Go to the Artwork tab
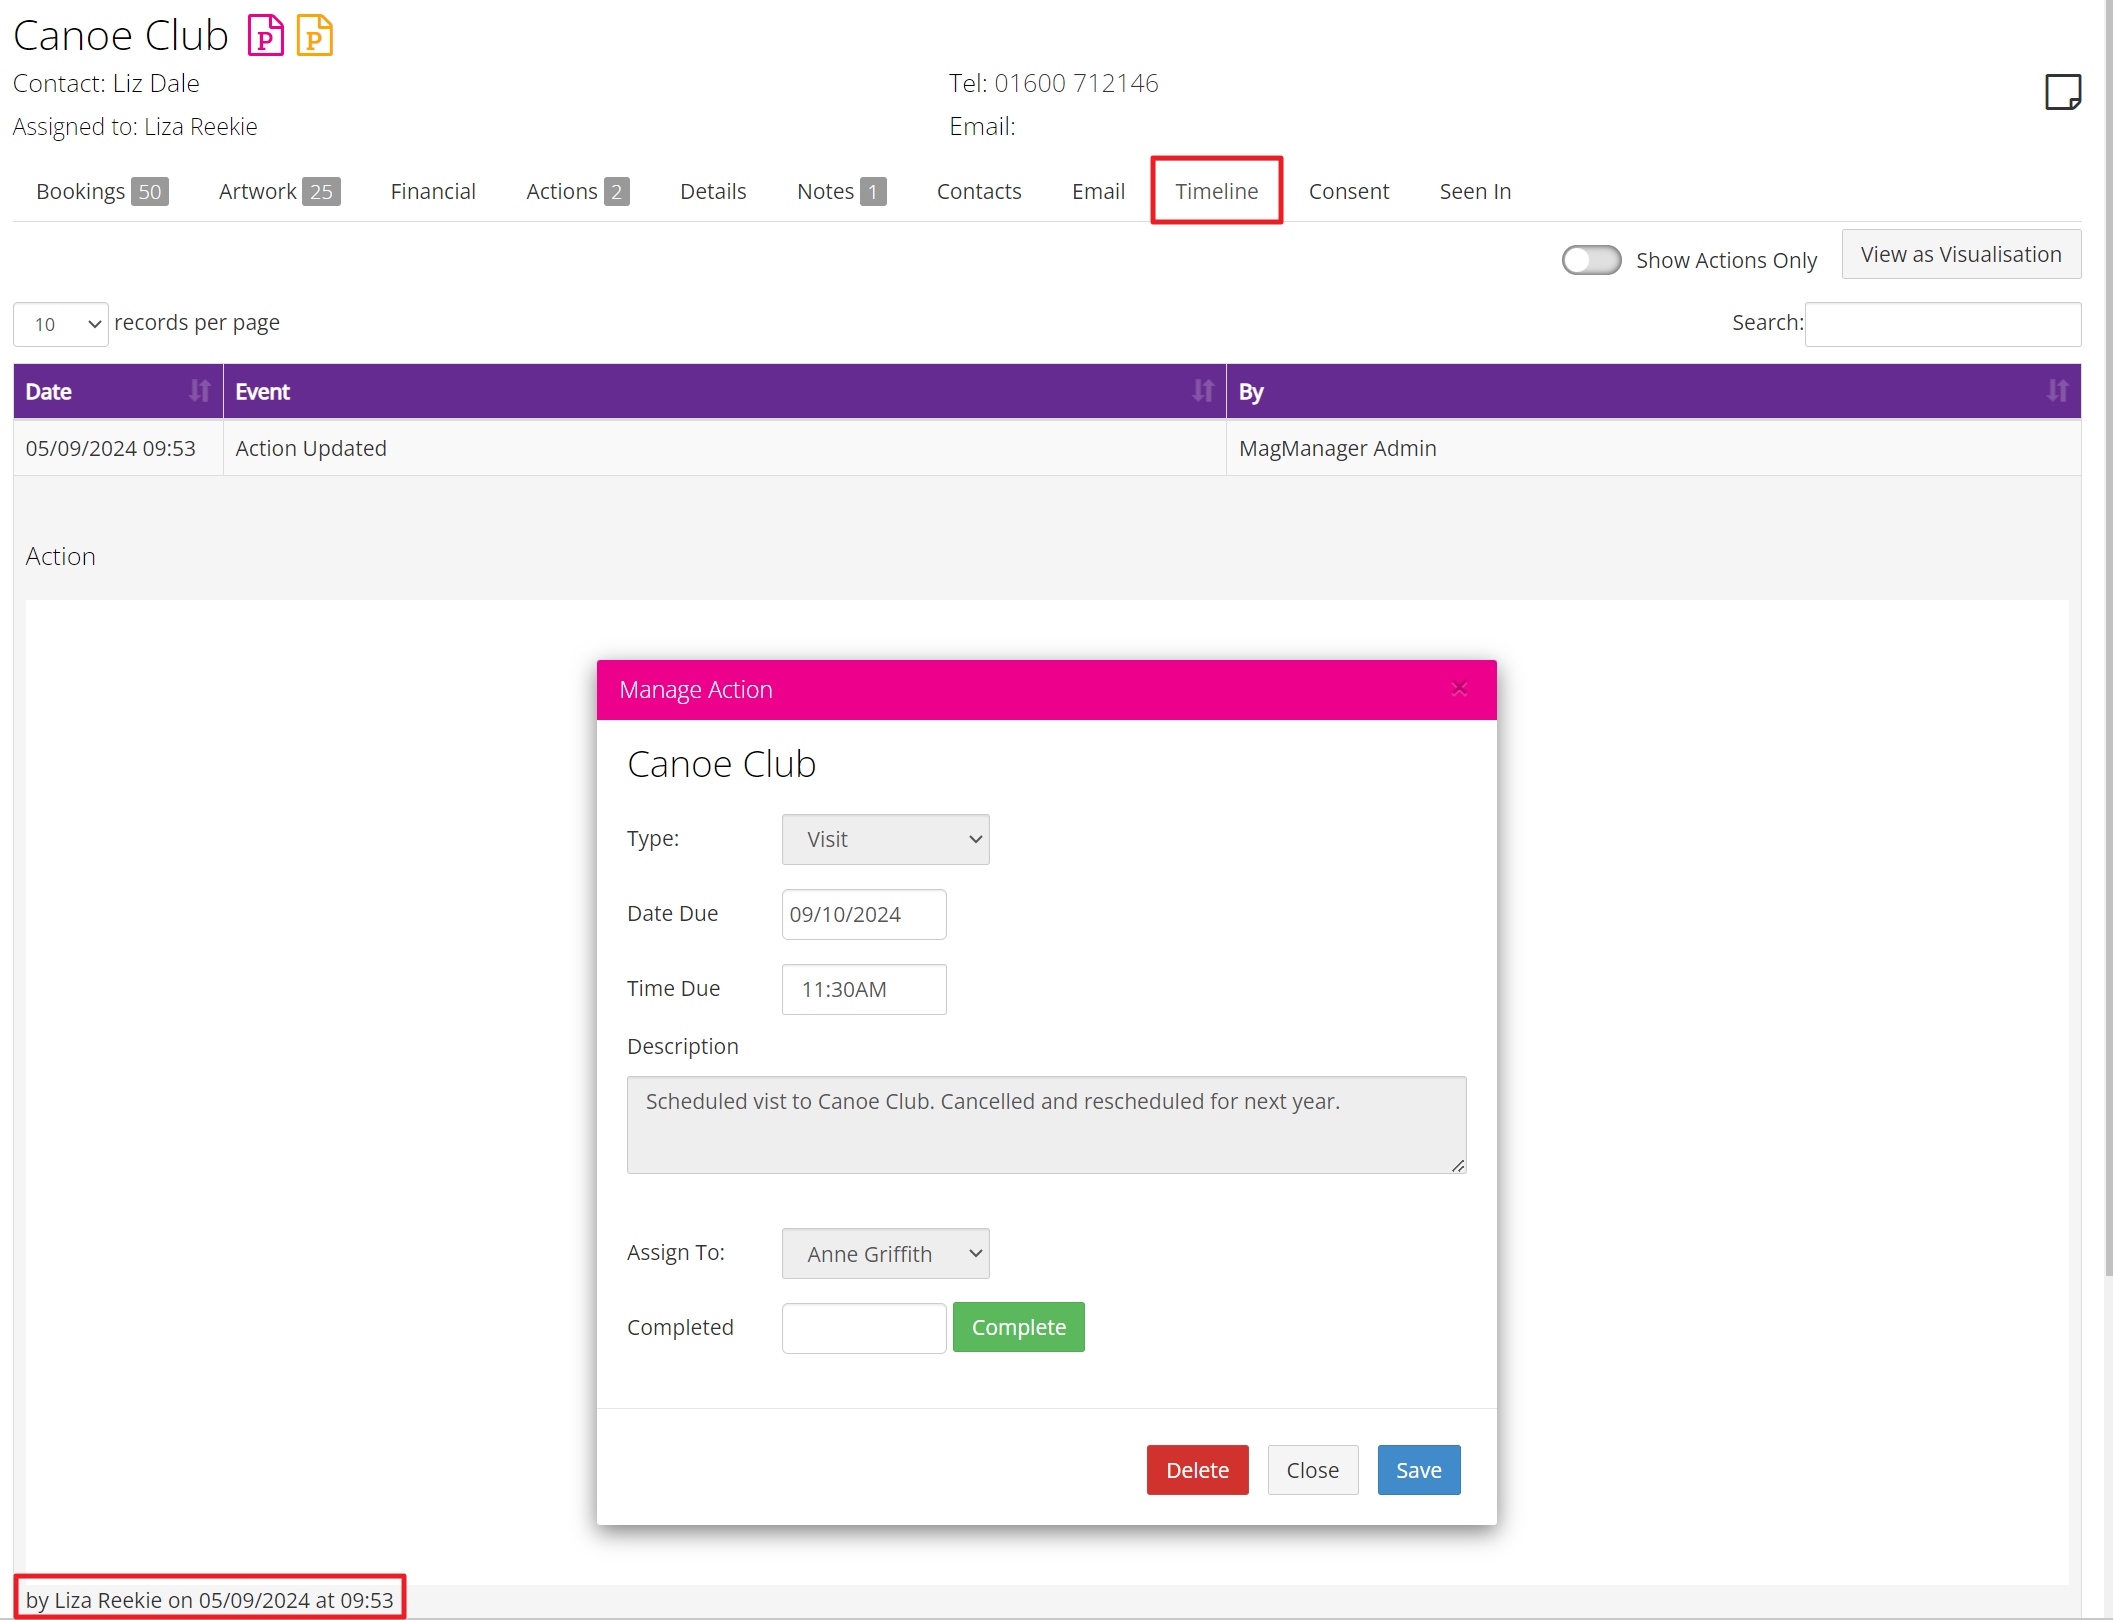The height and width of the screenshot is (1620, 2113). [257, 191]
